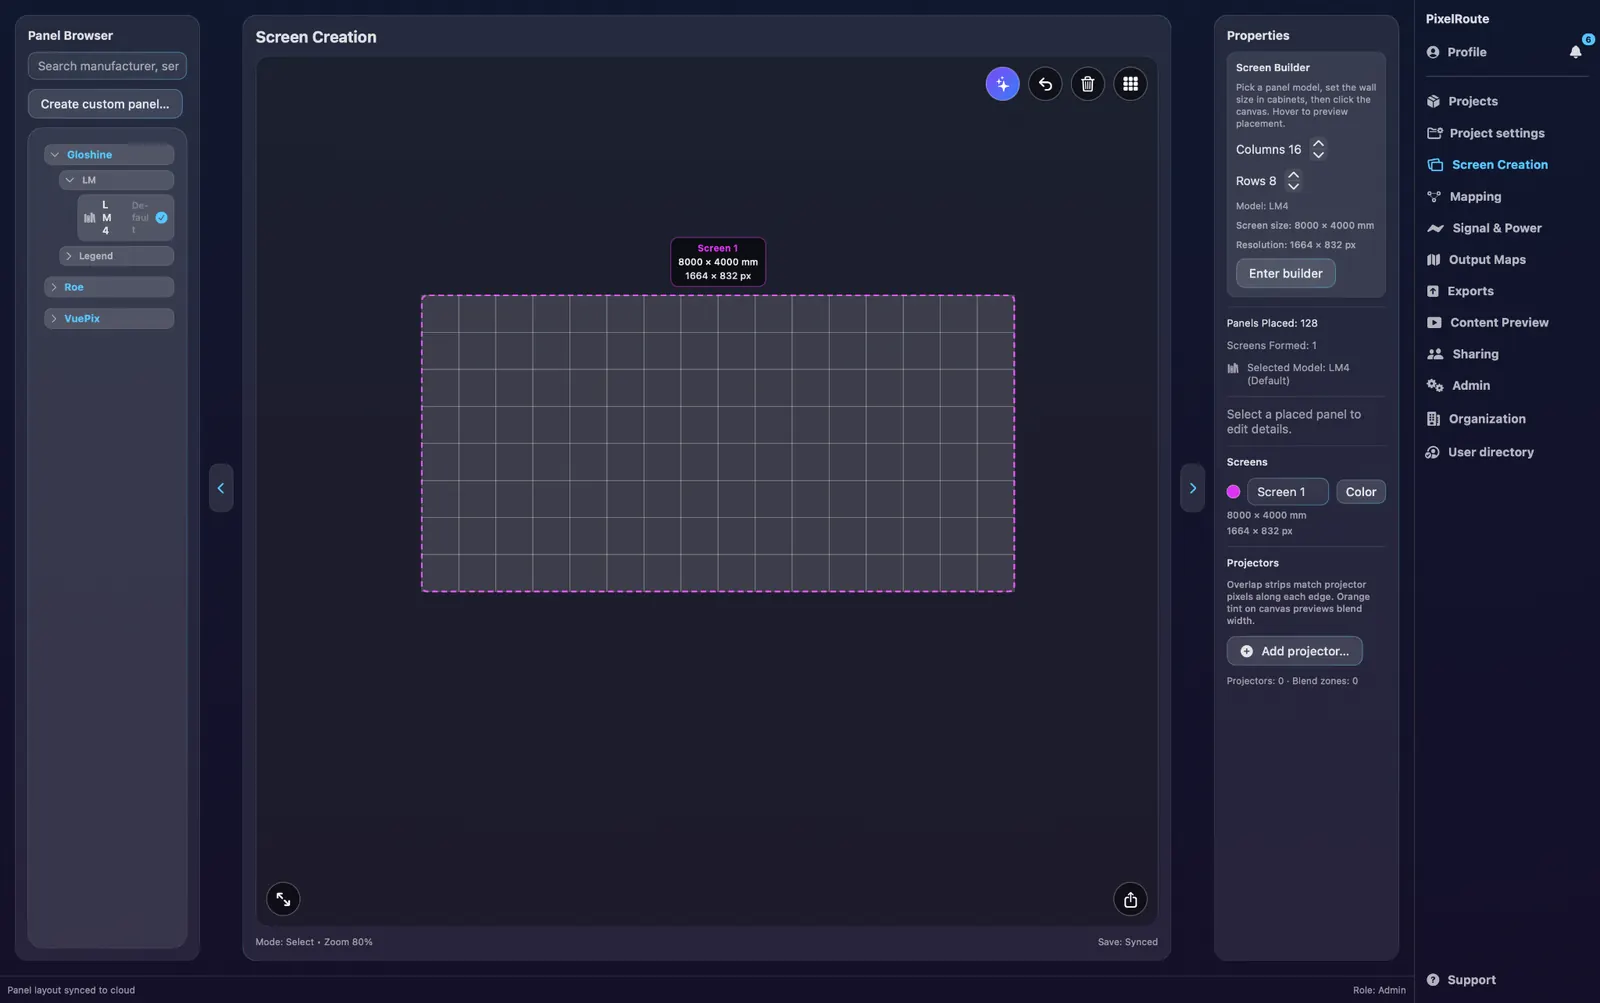This screenshot has height=1003, width=1600.
Task: Toggle the grid view icon on canvas
Action: pyautogui.click(x=1130, y=84)
